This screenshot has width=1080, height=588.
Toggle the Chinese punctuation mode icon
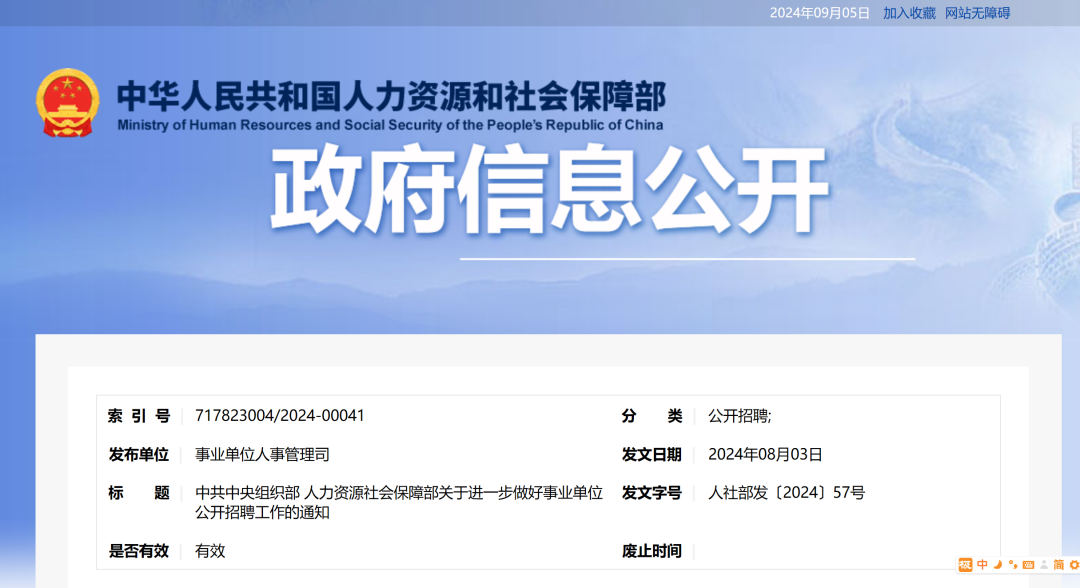click(1012, 565)
